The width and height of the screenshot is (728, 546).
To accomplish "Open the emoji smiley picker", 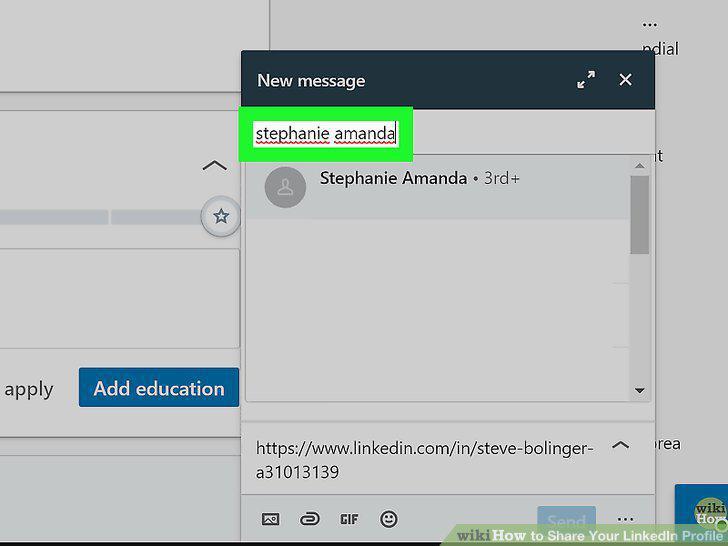I will point(389,519).
